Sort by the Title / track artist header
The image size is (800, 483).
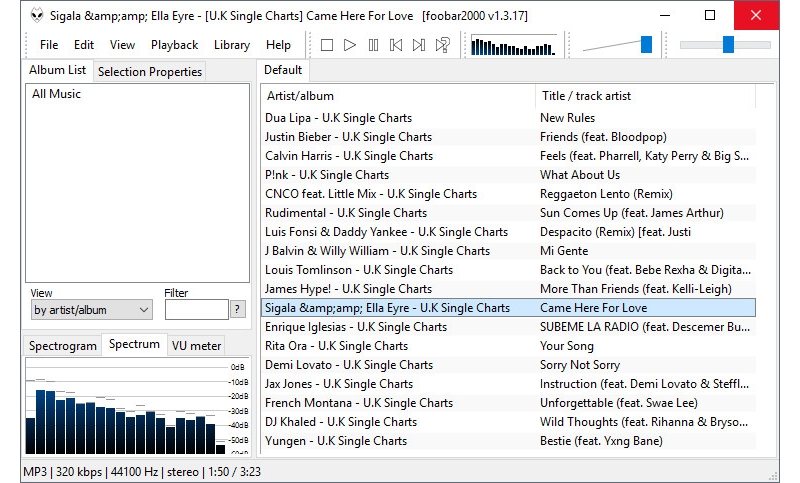click(x=645, y=96)
